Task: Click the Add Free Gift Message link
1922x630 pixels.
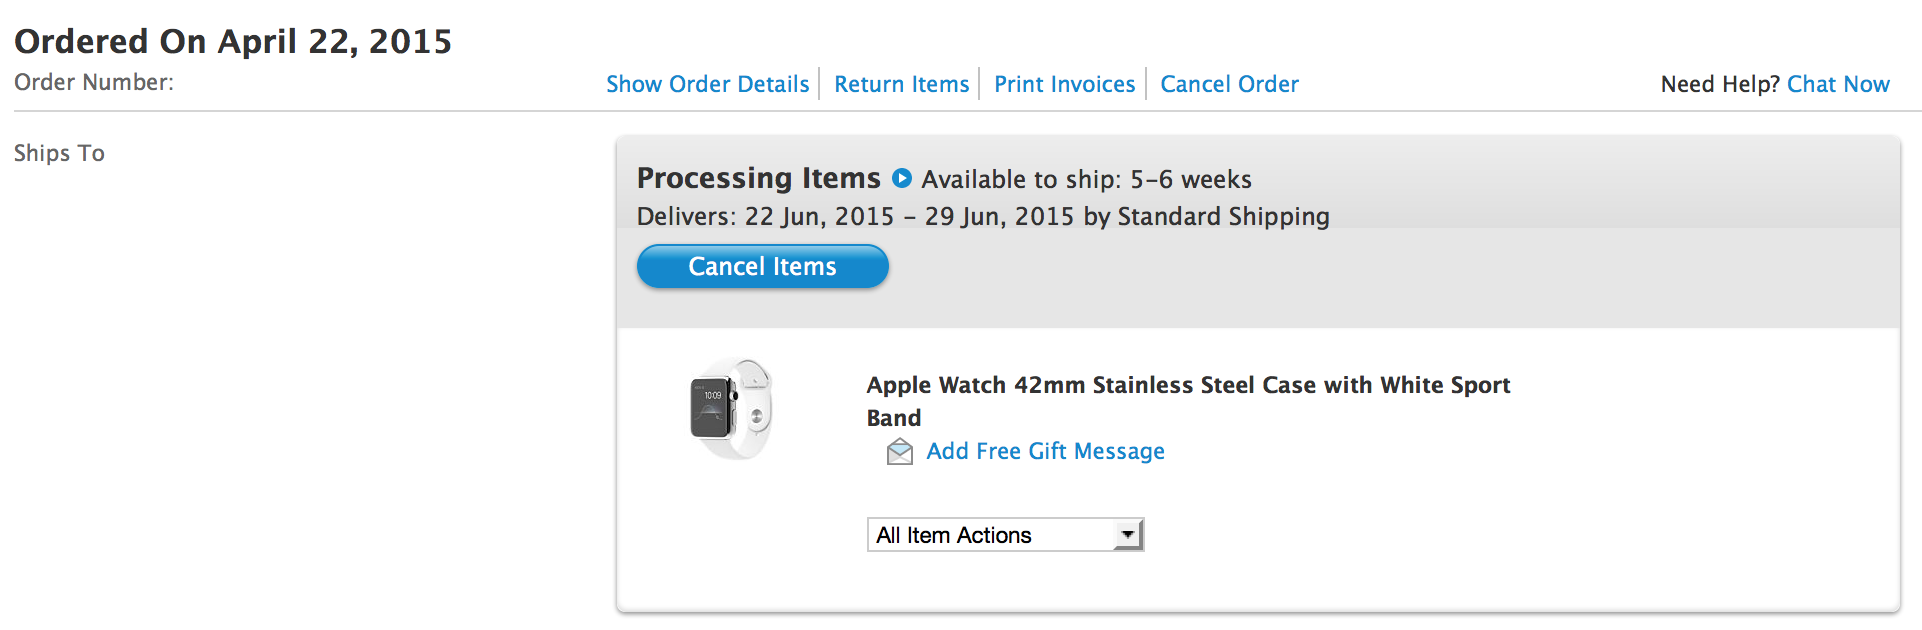Action: point(1045,451)
